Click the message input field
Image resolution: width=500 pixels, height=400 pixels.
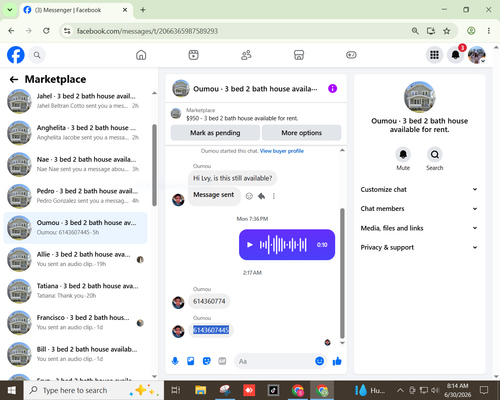[274, 361]
